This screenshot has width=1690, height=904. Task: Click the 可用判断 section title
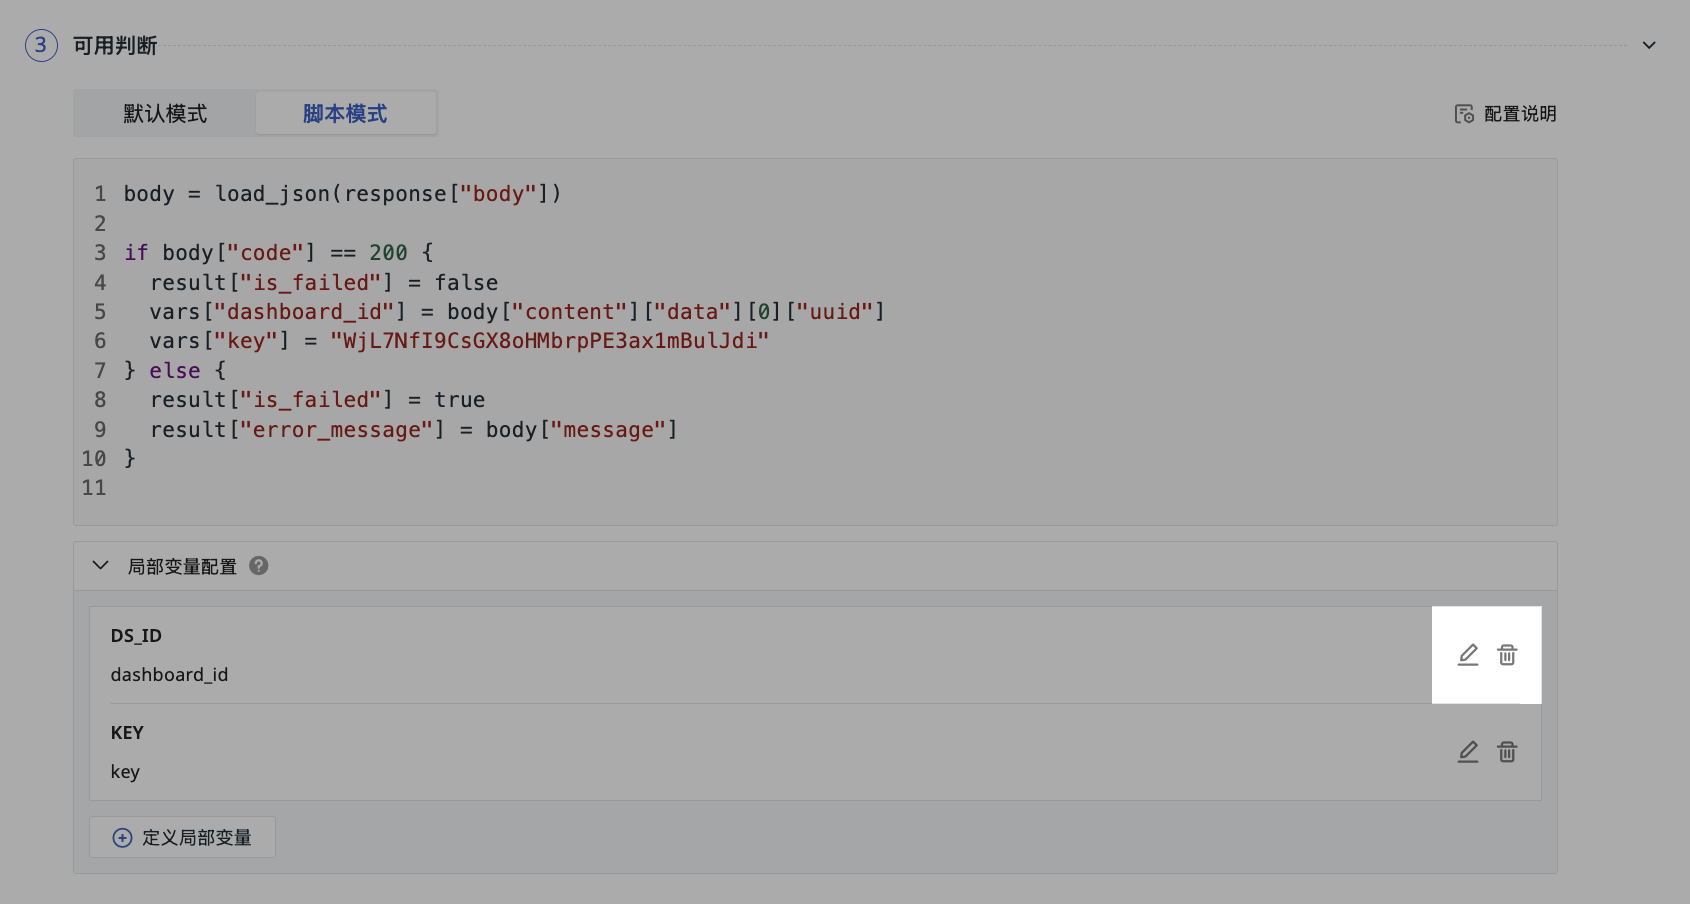[x=115, y=46]
